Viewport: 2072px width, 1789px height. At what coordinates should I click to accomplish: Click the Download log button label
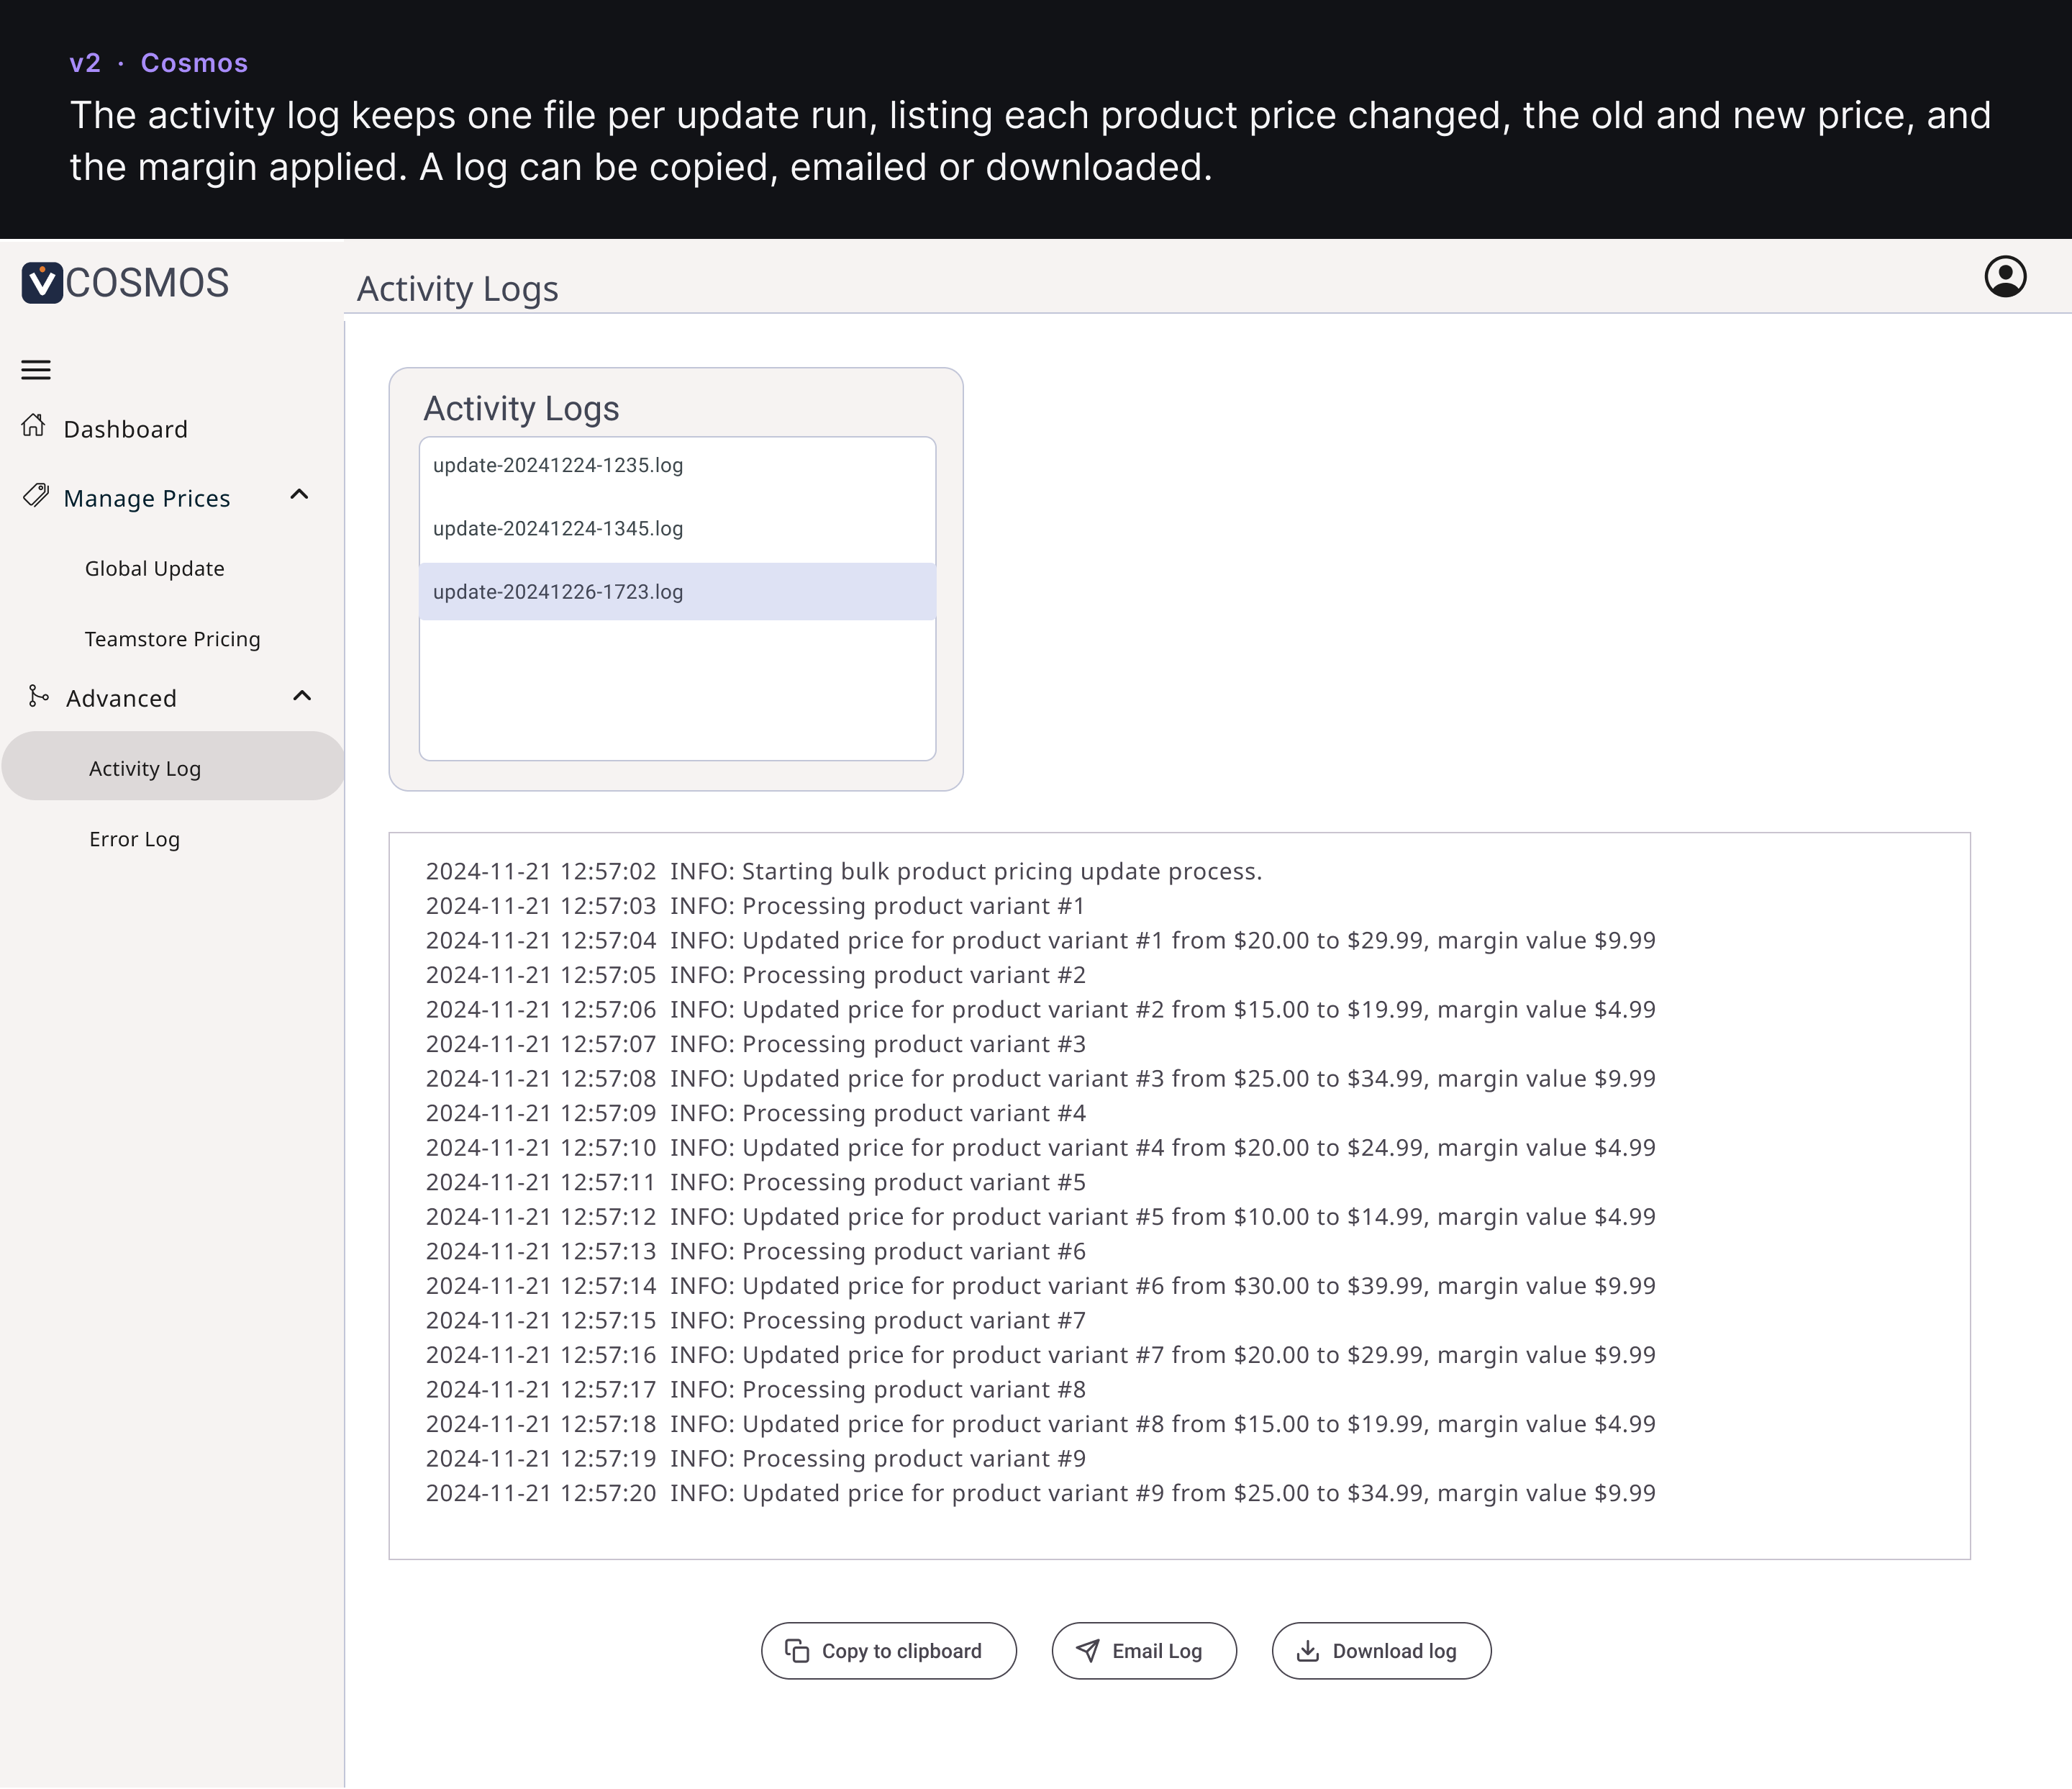(x=1394, y=1652)
